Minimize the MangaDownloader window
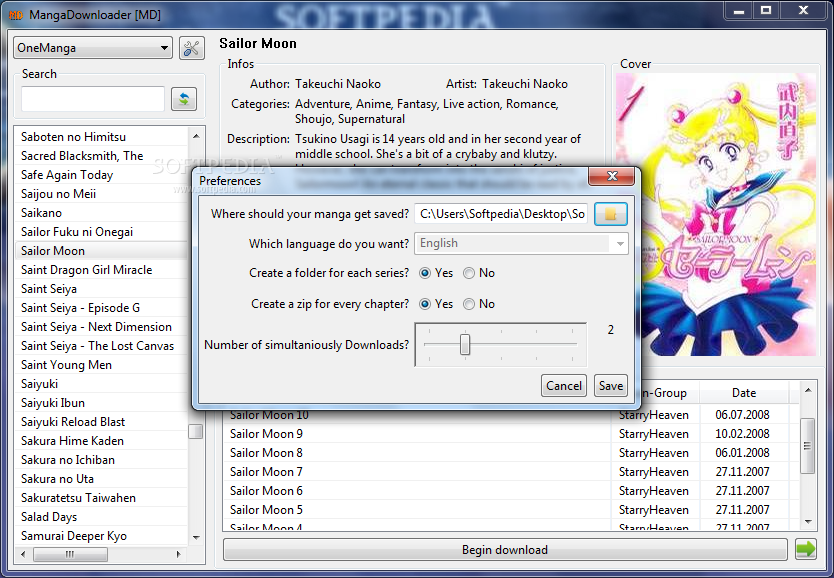Viewport: 834px width, 578px height. 739,10
